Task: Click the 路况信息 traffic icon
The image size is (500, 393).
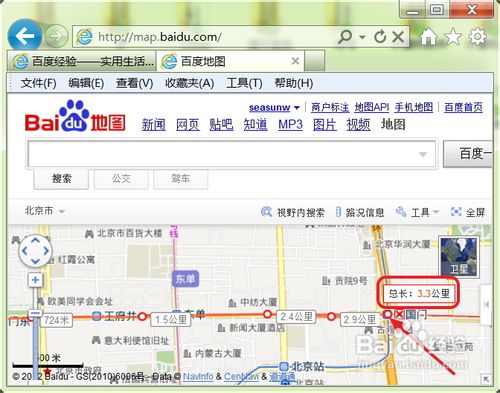Action: 338,212
